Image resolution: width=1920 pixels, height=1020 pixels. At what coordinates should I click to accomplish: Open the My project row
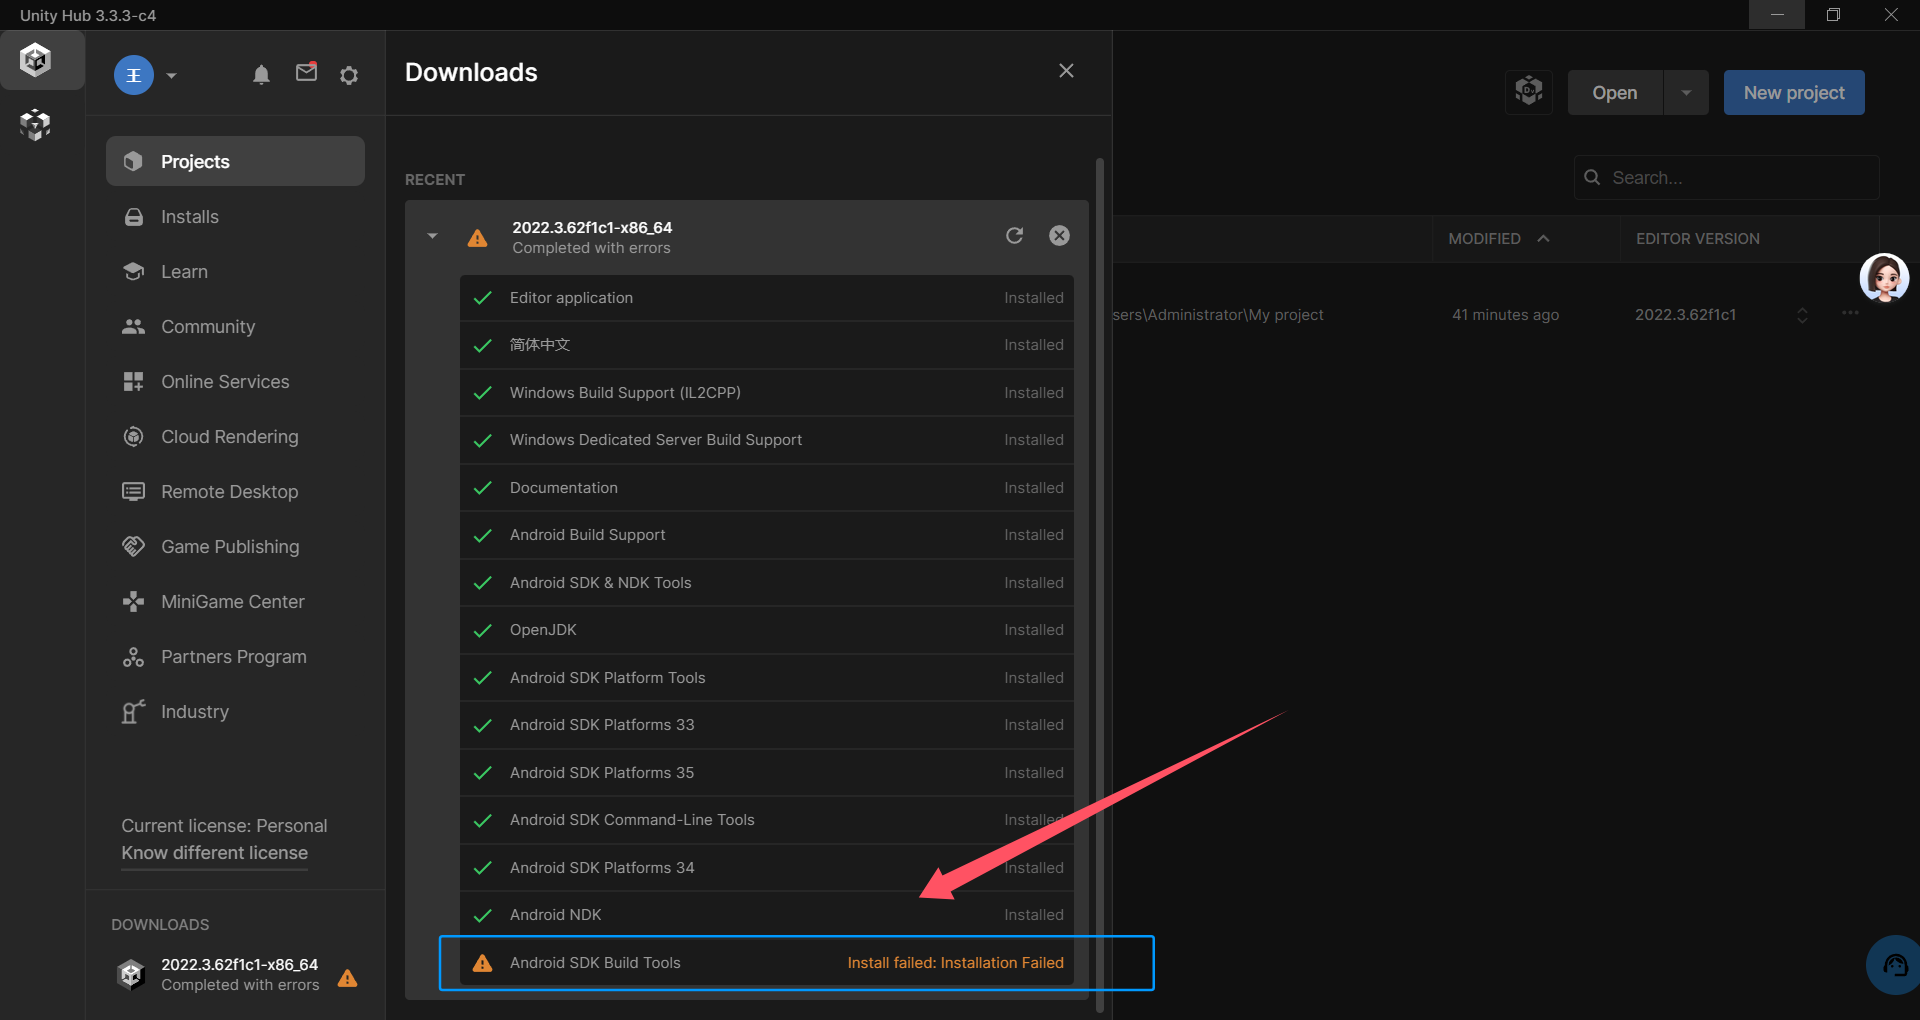[1496, 315]
